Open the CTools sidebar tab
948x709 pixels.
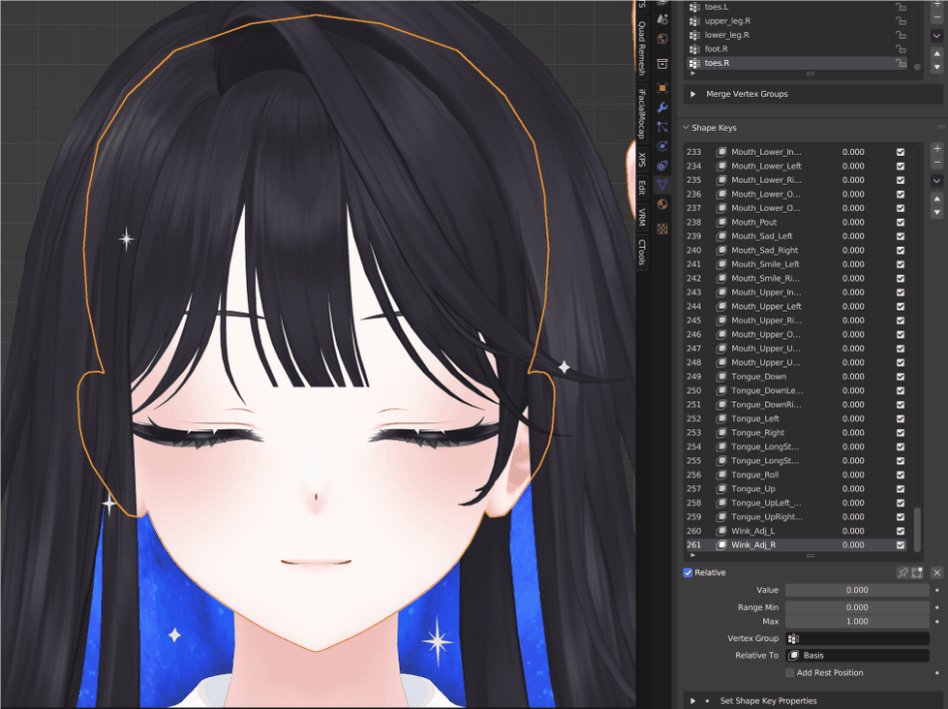click(x=642, y=253)
